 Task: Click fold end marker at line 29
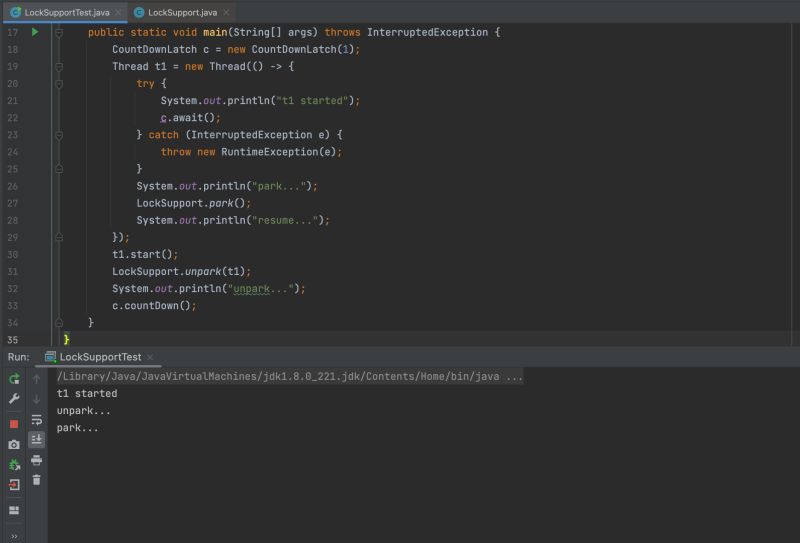click(59, 237)
